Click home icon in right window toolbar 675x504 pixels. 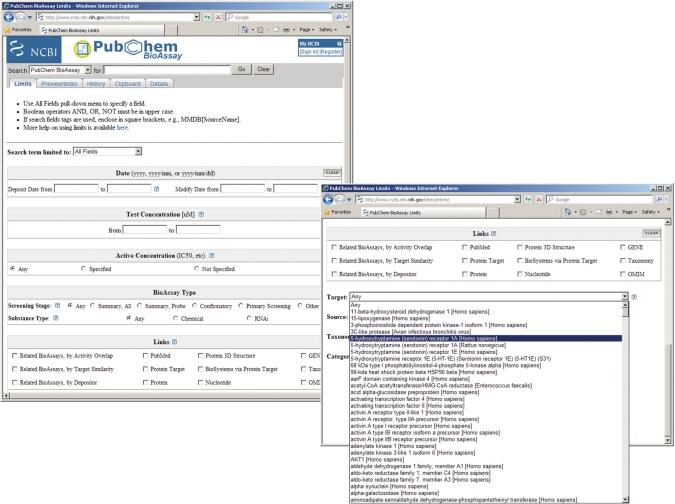pos(567,212)
